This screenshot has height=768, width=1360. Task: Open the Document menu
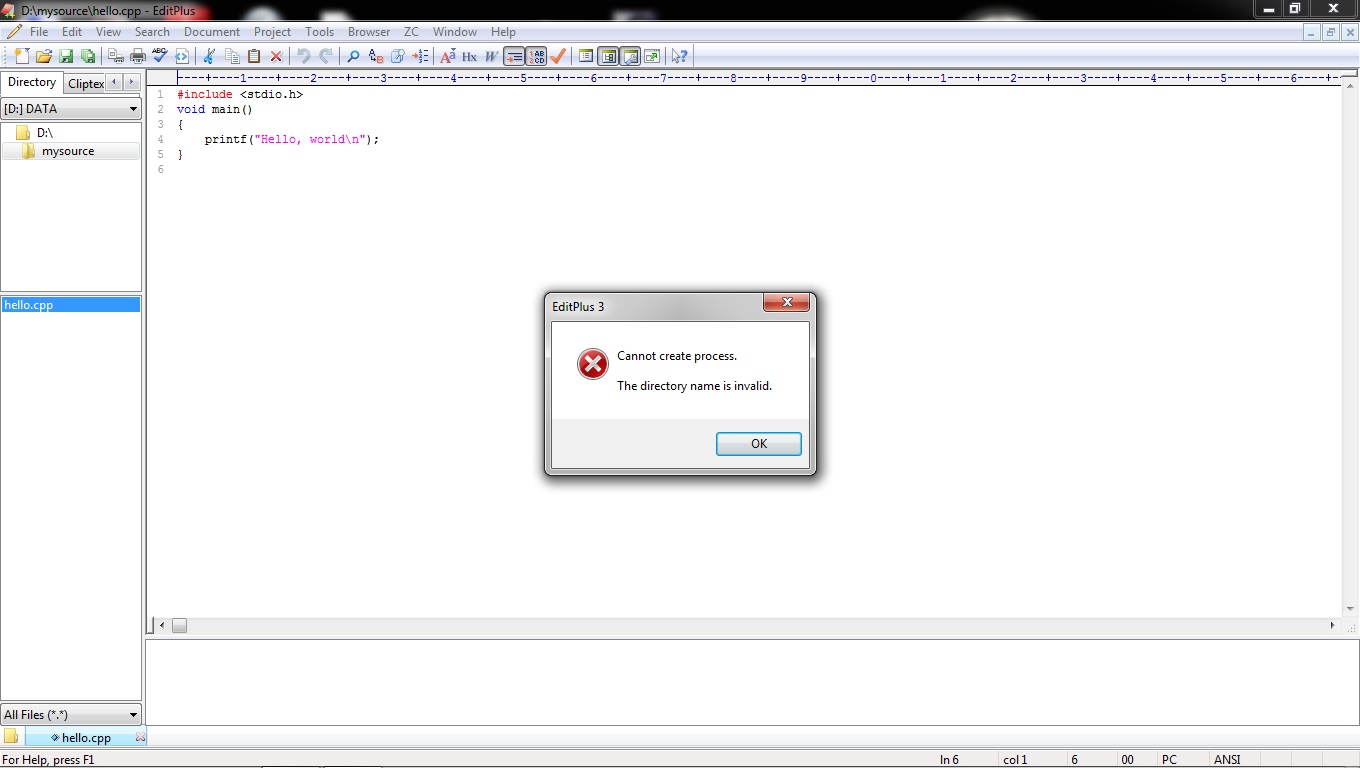click(212, 32)
